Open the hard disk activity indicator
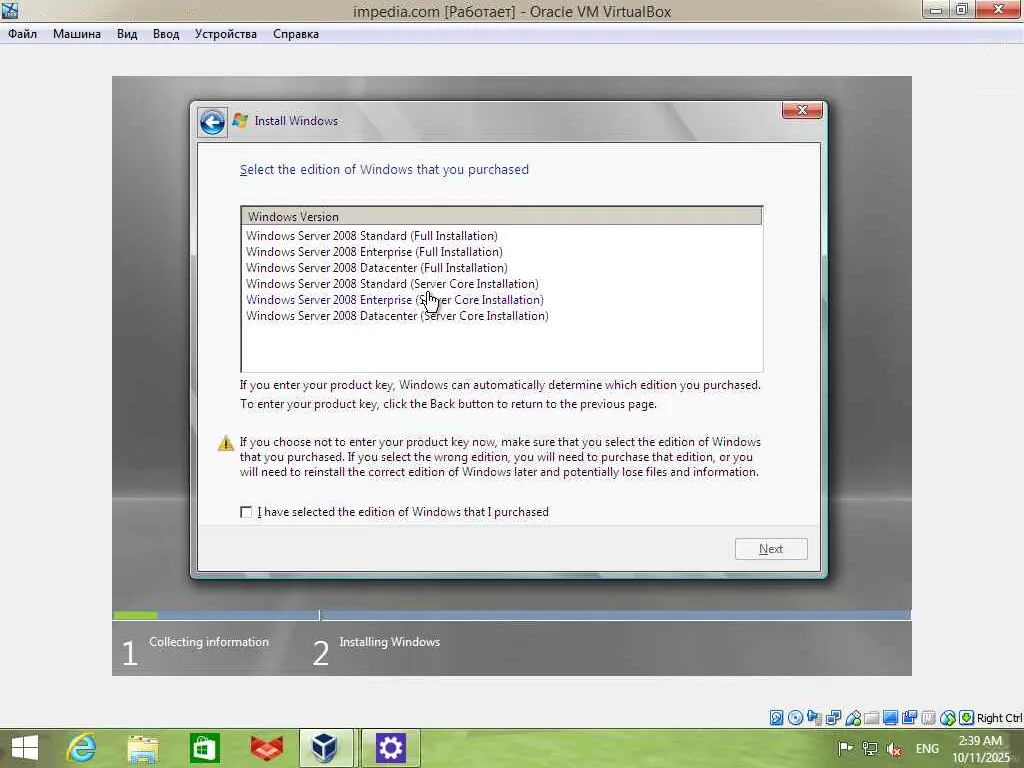The image size is (1024, 768). pos(776,718)
